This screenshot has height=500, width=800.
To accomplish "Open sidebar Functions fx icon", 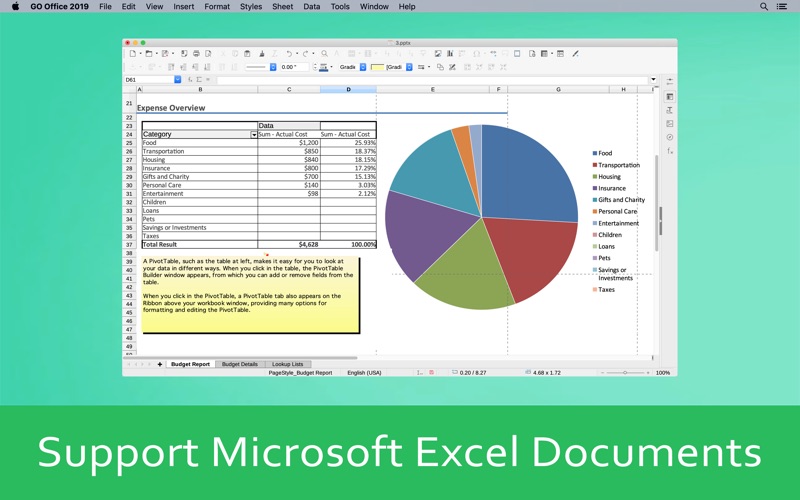I will coord(670,151).
